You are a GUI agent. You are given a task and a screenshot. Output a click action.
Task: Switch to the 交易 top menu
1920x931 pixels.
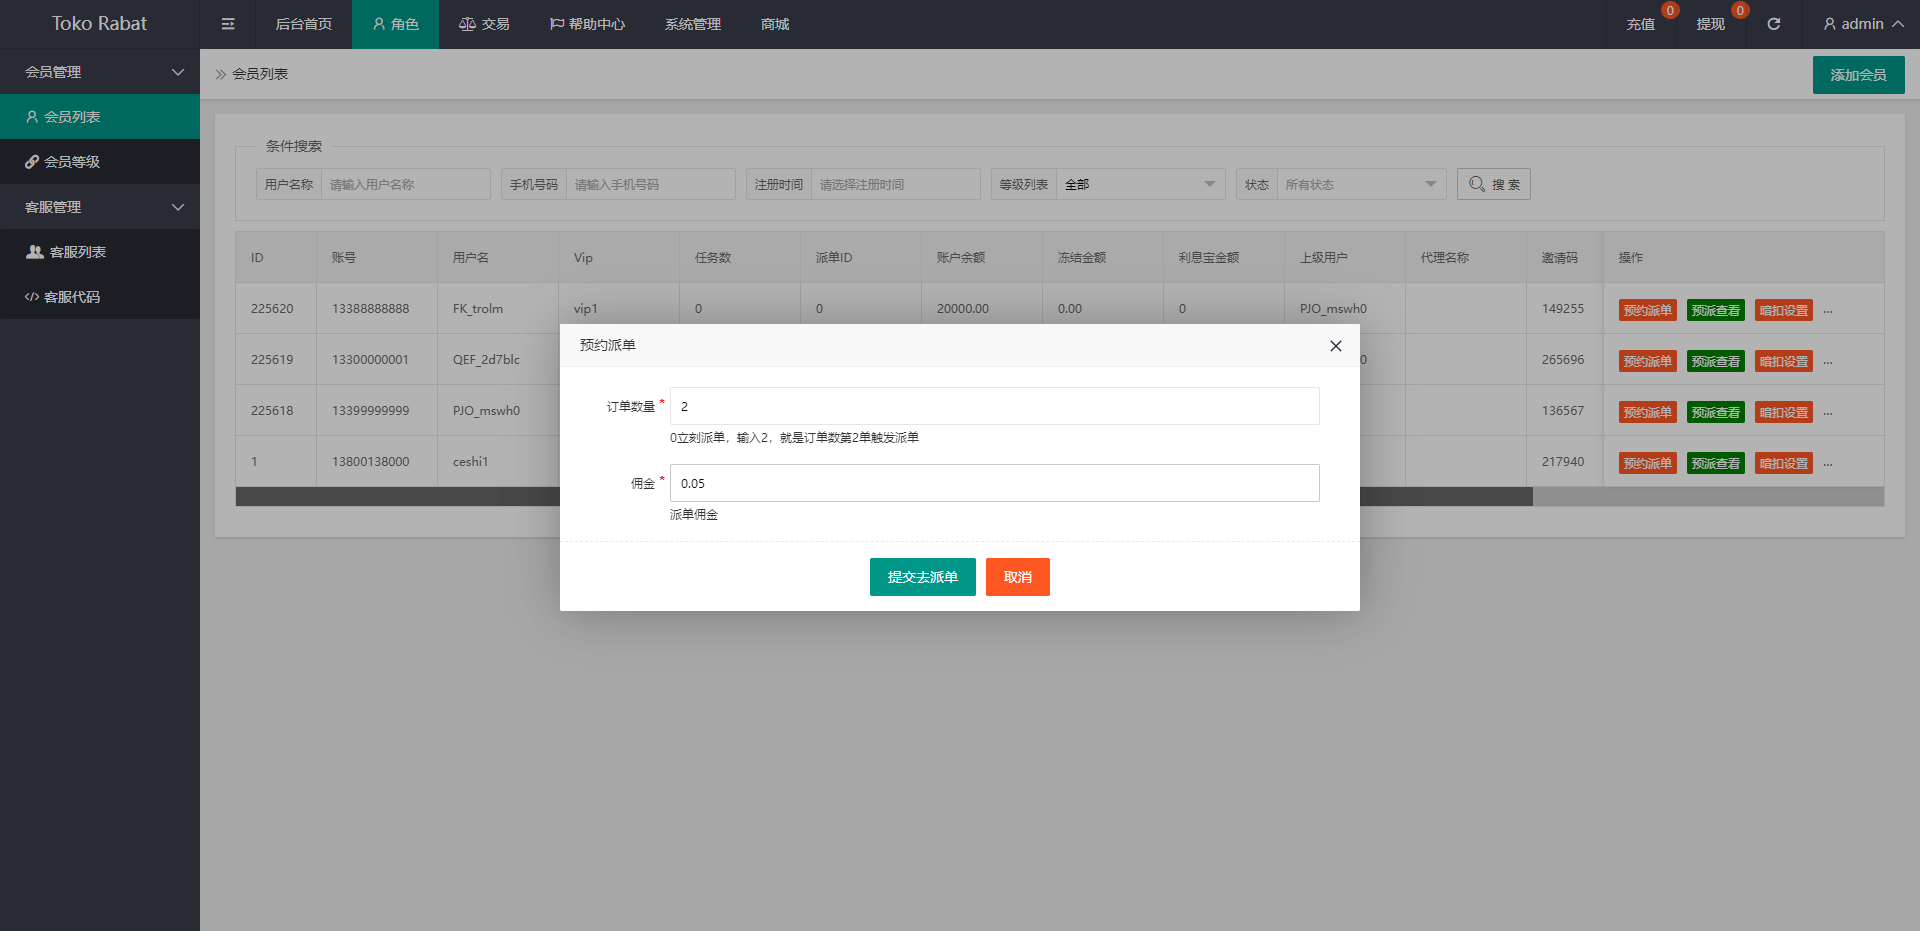click(484, 24)
